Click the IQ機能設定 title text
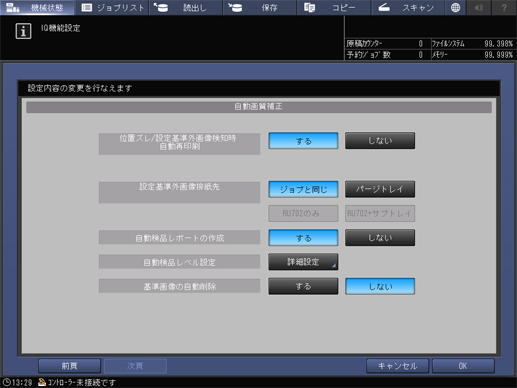The width and height of the screenshot is (517, 388). click(60, 28)
